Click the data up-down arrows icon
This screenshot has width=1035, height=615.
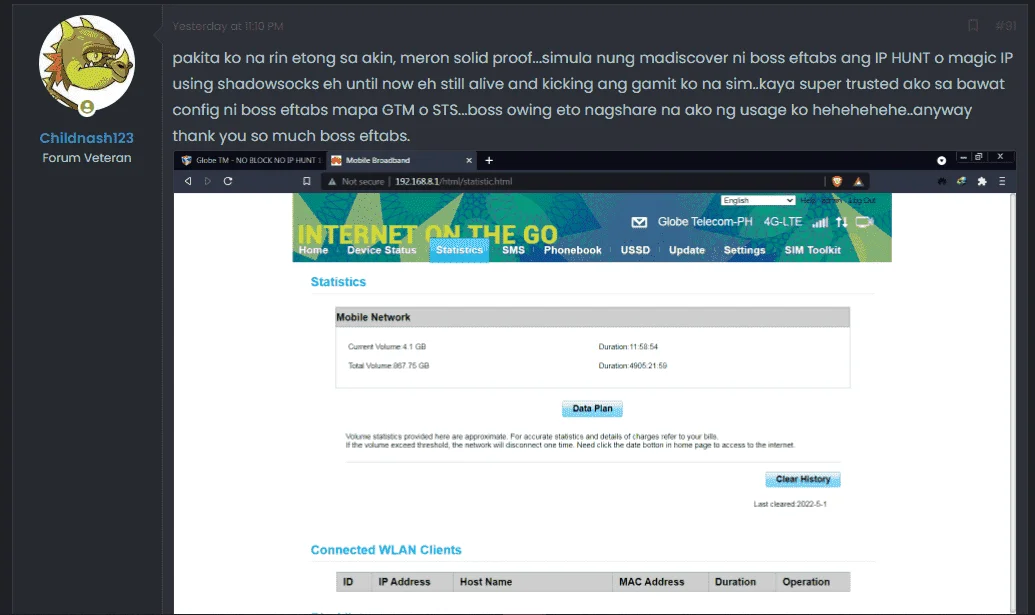tap(842, 222)
